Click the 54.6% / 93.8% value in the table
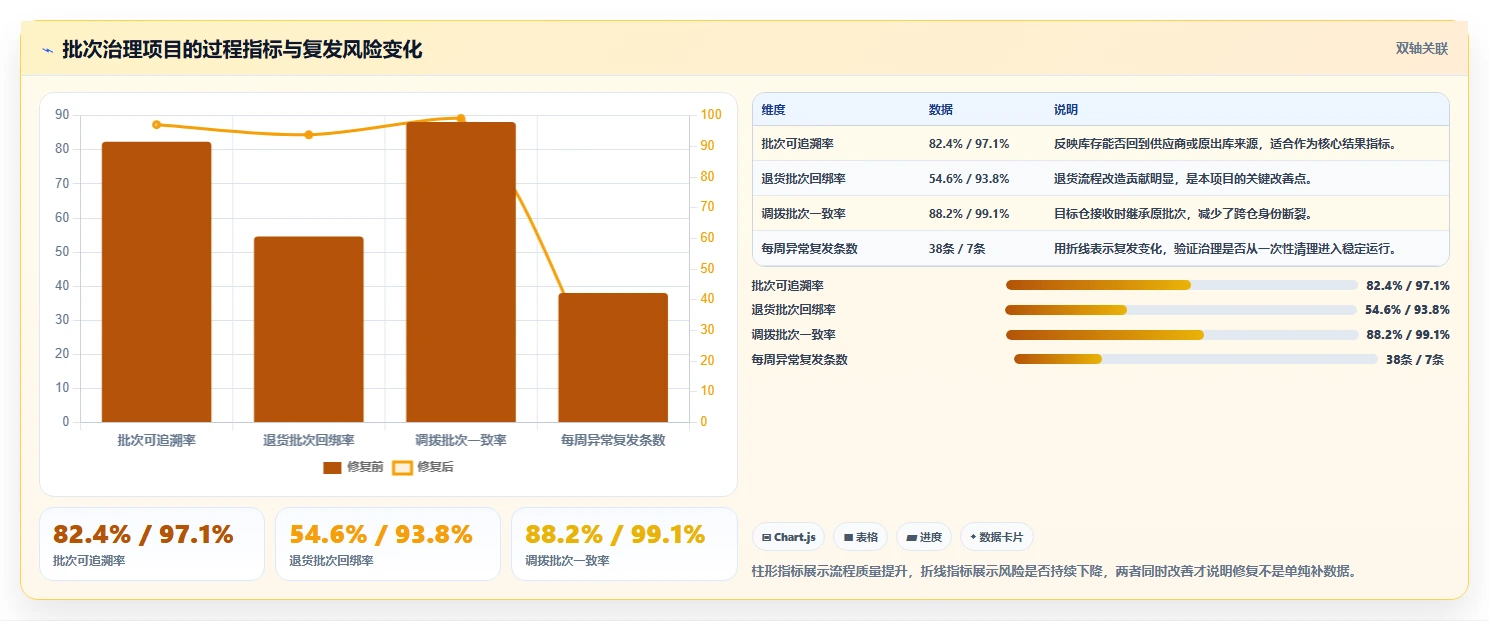The width and height of the screenshot is (1489, 621). point(969,179)
